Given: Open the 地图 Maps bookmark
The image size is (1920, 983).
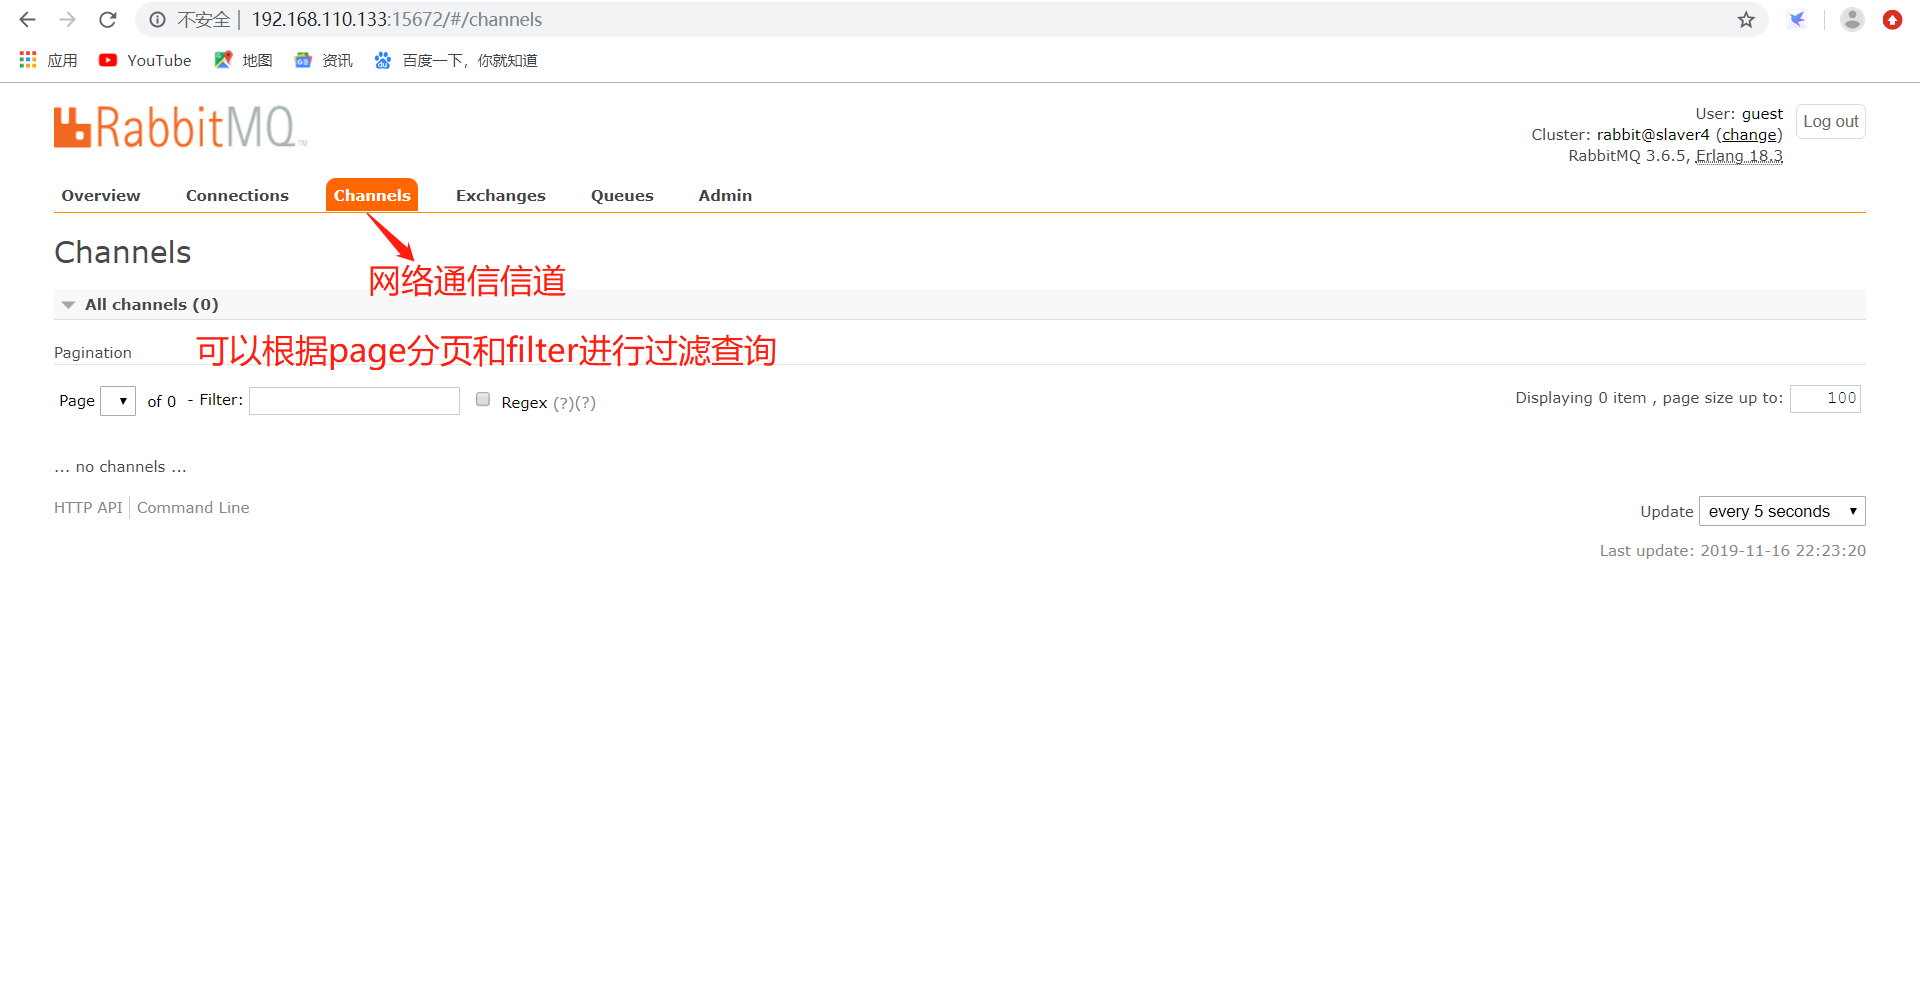Looking at the screenshot, I should point(242,60).
